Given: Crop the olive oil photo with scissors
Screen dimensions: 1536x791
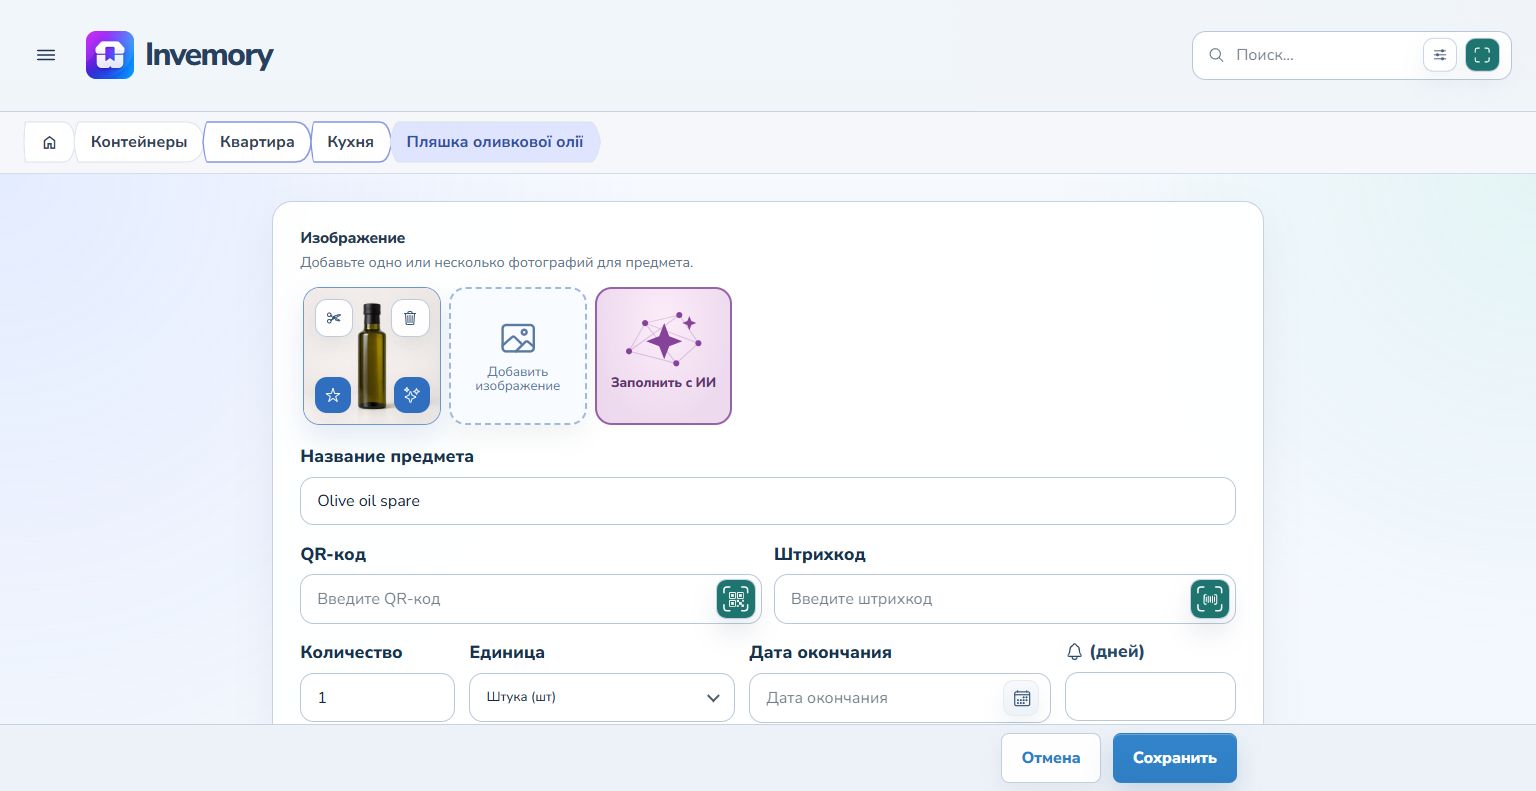Looking at the screenshot, I should [333, 318].
